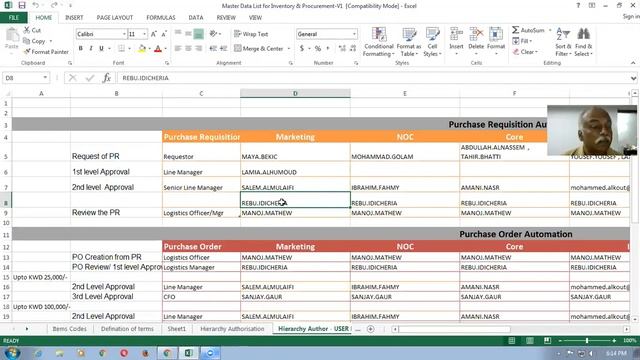Switch to the FORMULAS ribbon tab
This screenshot has height=360, width=640.
click(161, 18)
